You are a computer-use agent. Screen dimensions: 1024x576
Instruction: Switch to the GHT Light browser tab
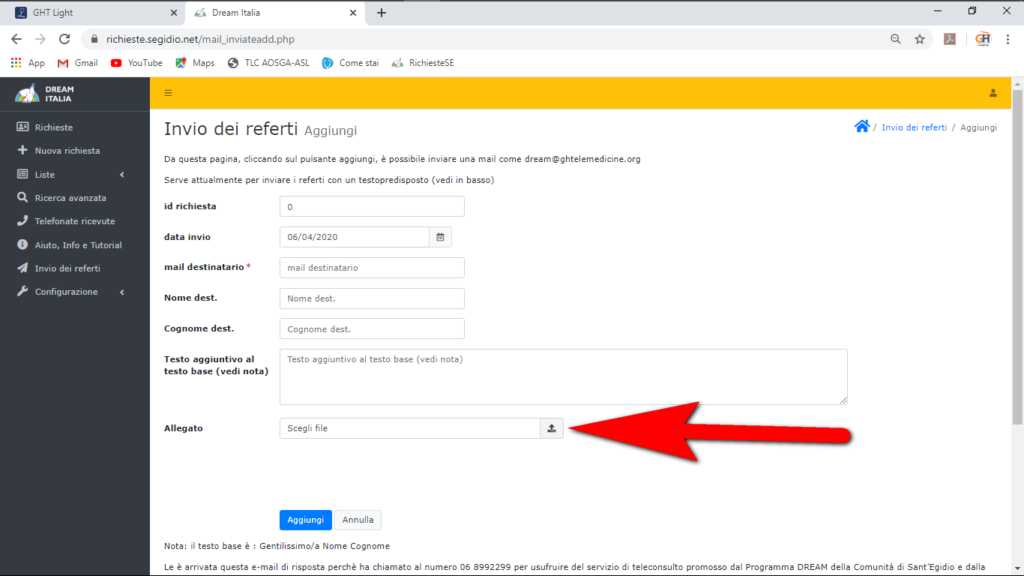point(90,13)
